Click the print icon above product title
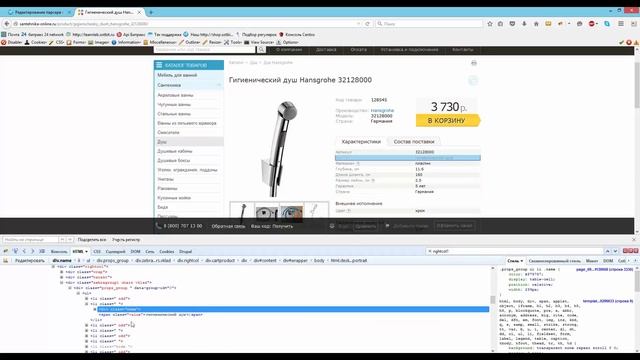Viewport: 640px width, 360px height. [473, 63]
